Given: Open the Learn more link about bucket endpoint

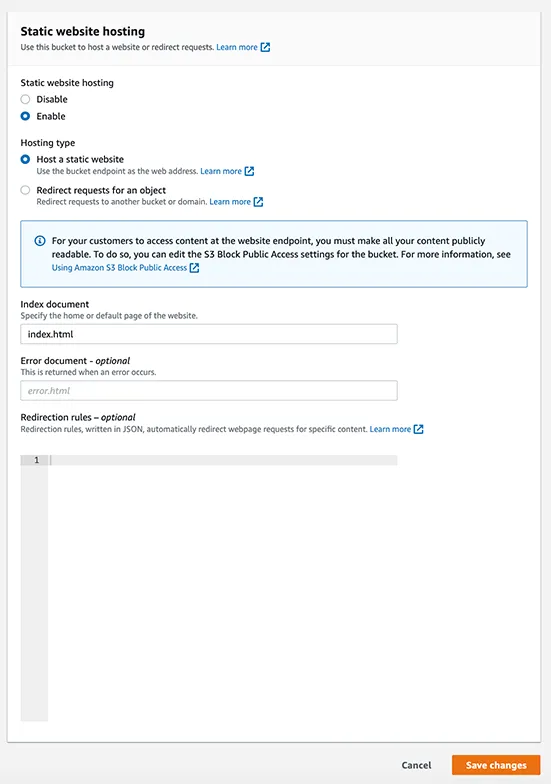Looking at the screenshot, I should pos(221,171).
